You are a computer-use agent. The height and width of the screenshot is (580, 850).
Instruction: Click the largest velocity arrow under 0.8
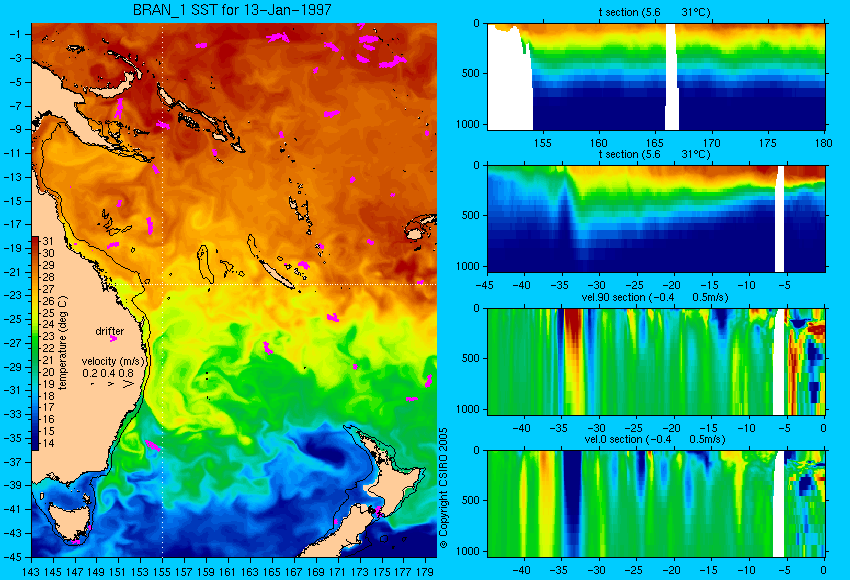click(128, 384)
